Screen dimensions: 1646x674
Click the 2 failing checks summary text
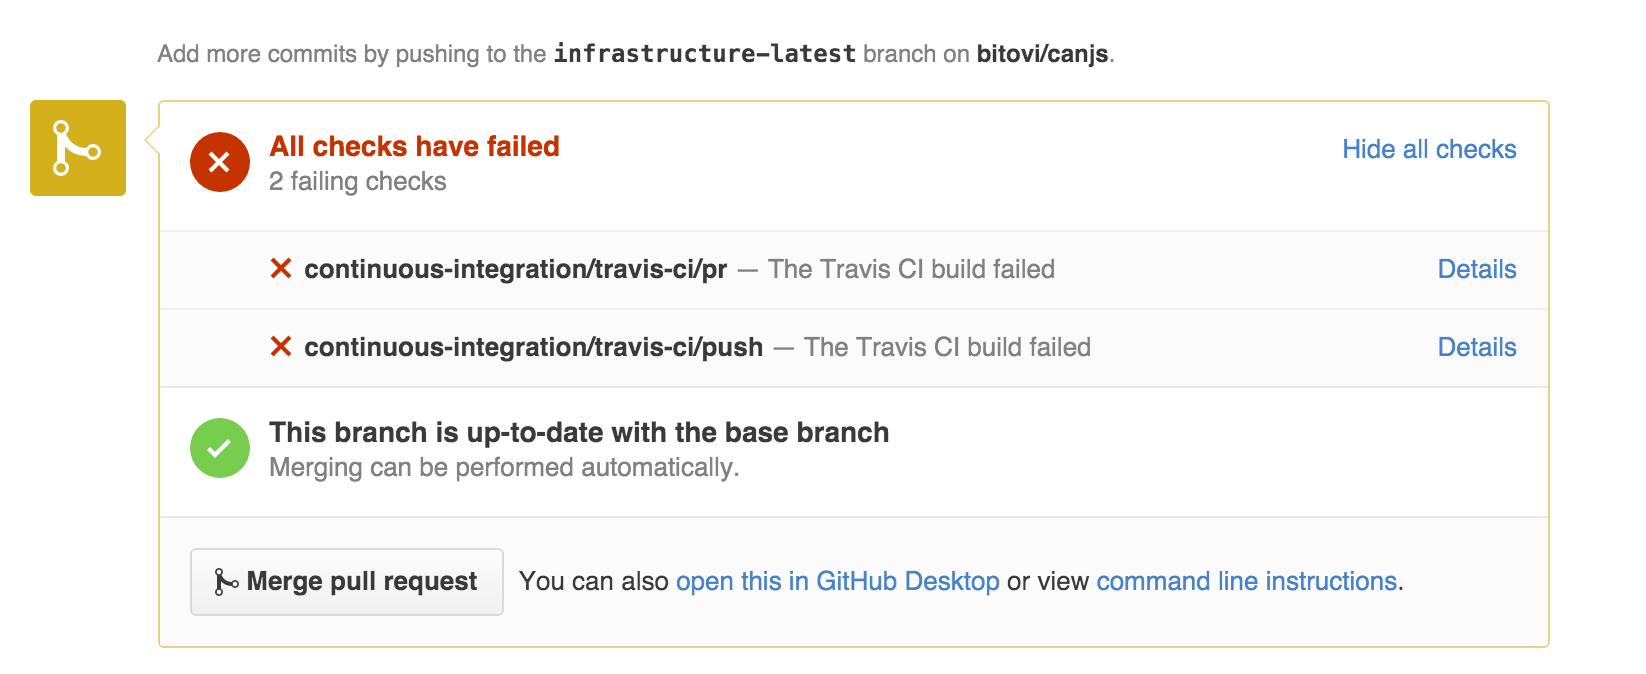coord(357,181)
